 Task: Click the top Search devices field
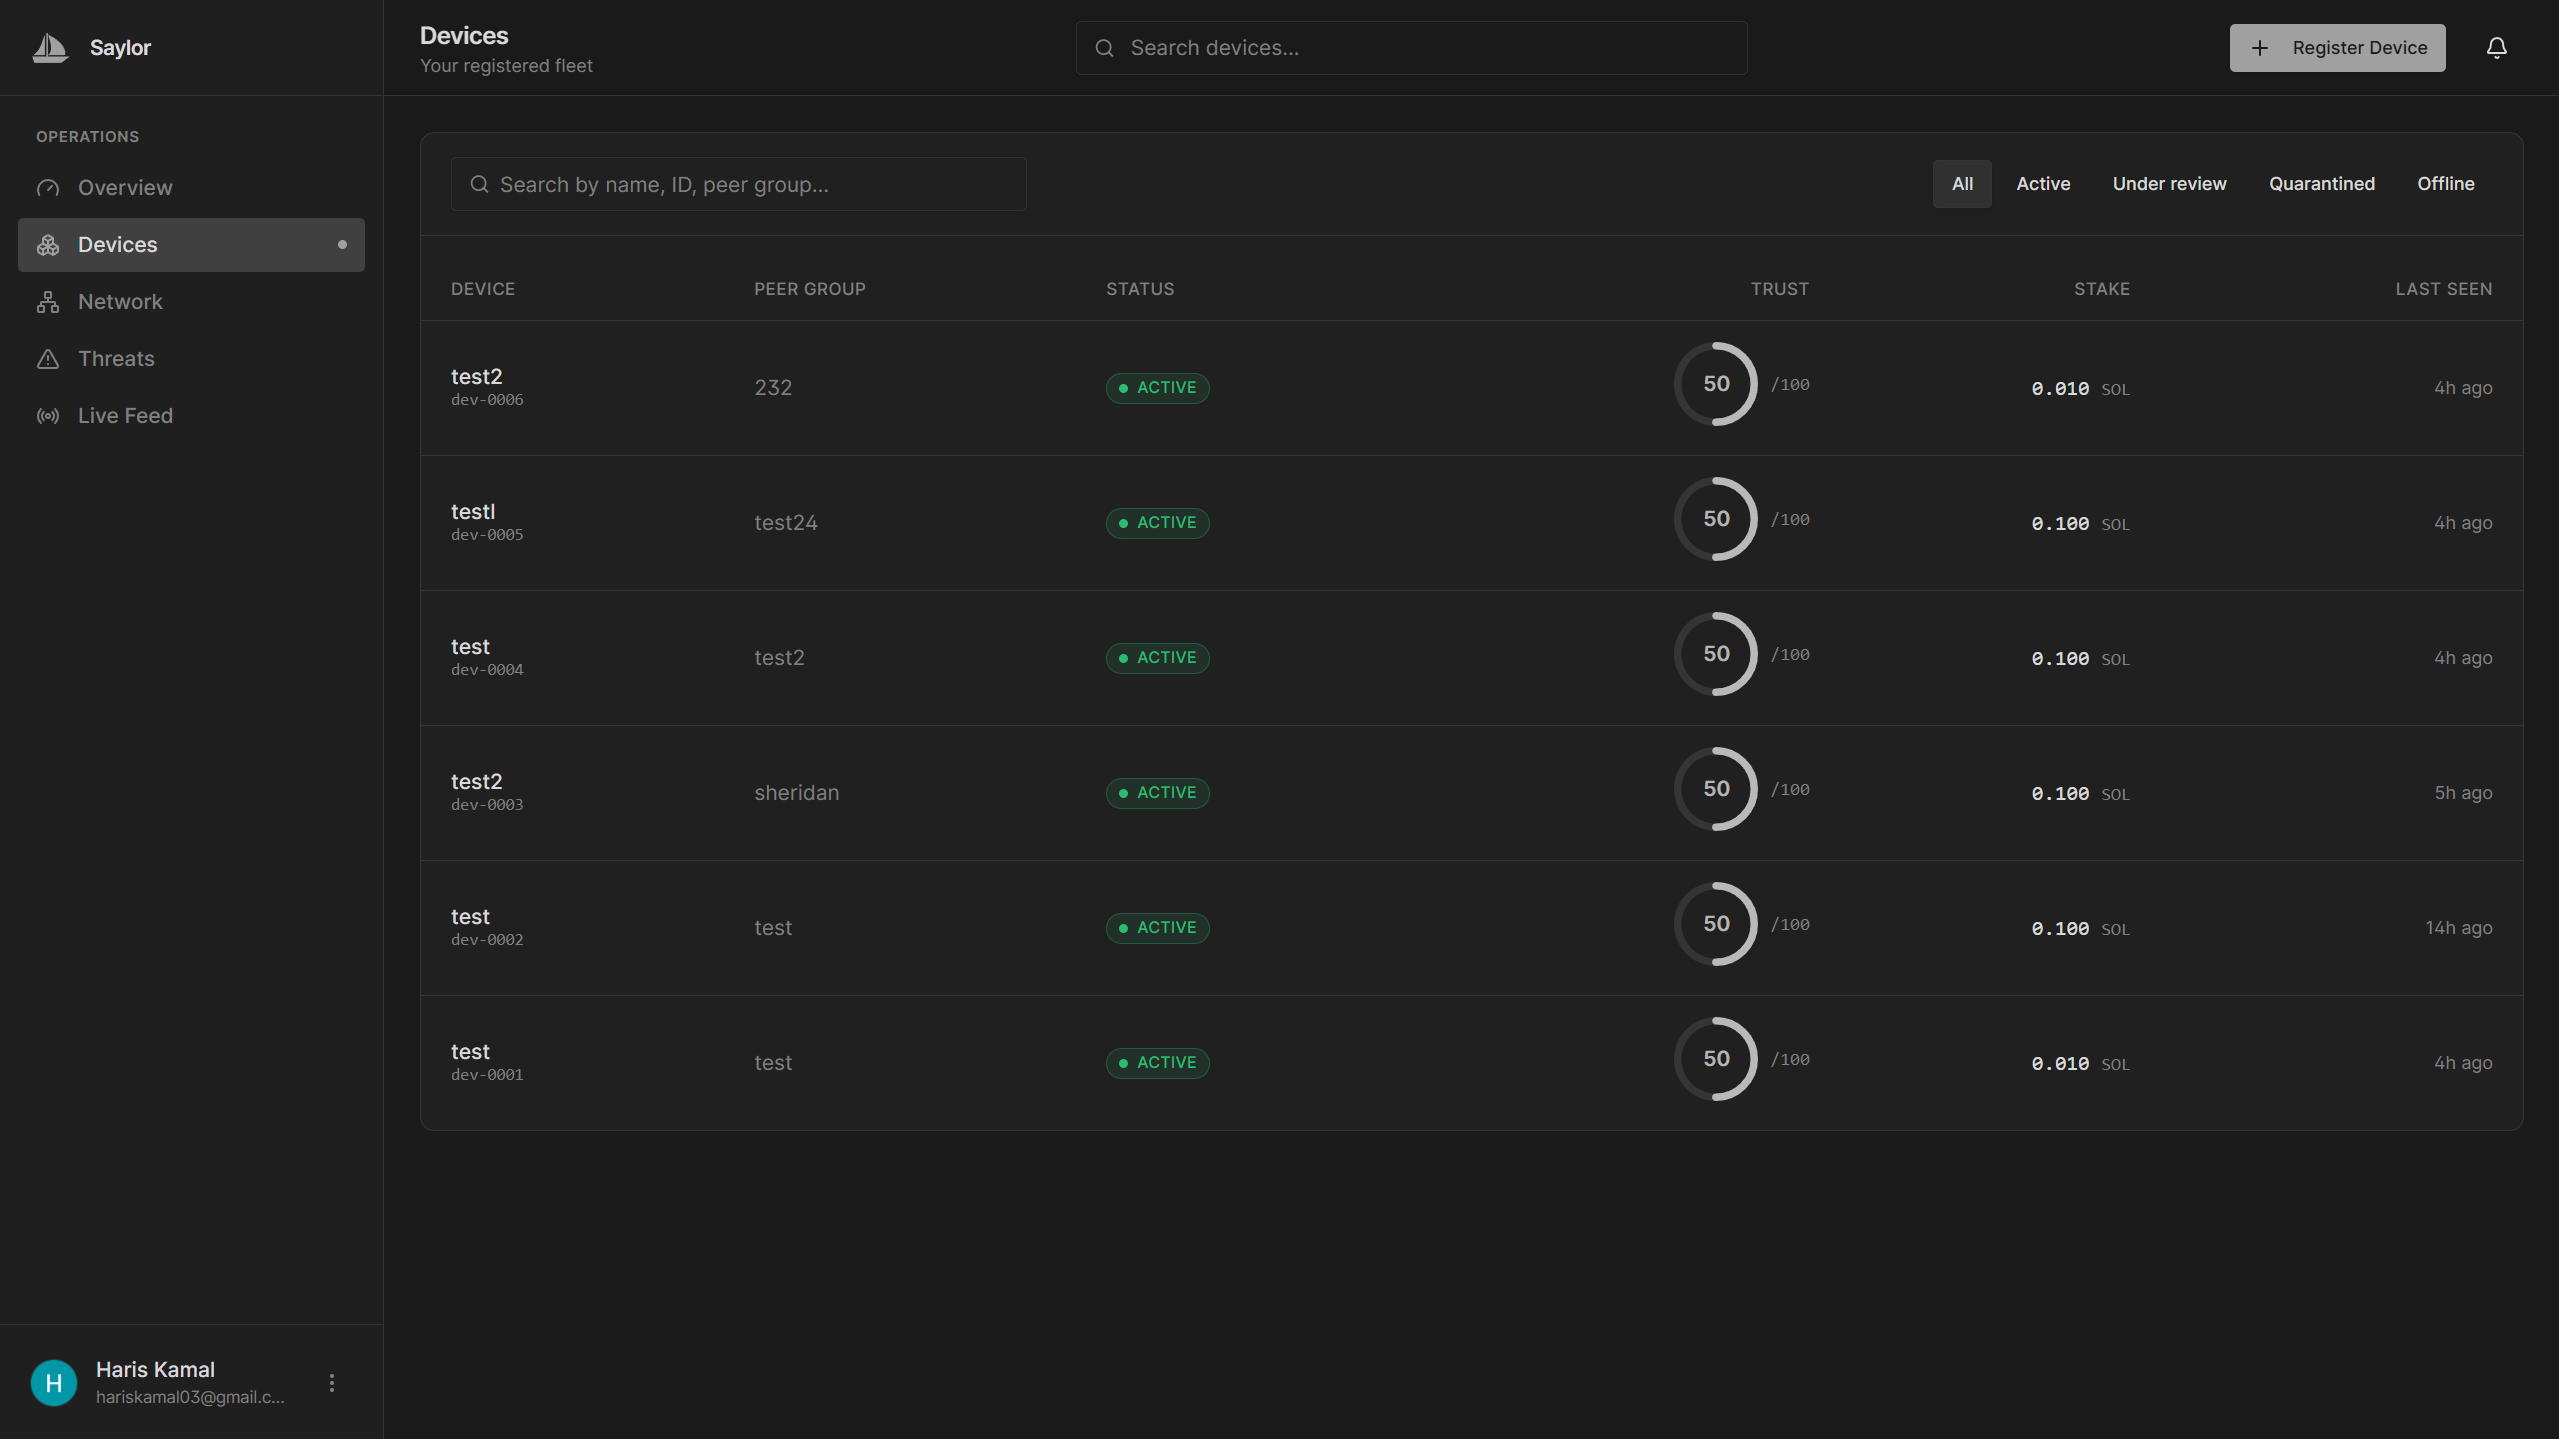coord(1411,48)
